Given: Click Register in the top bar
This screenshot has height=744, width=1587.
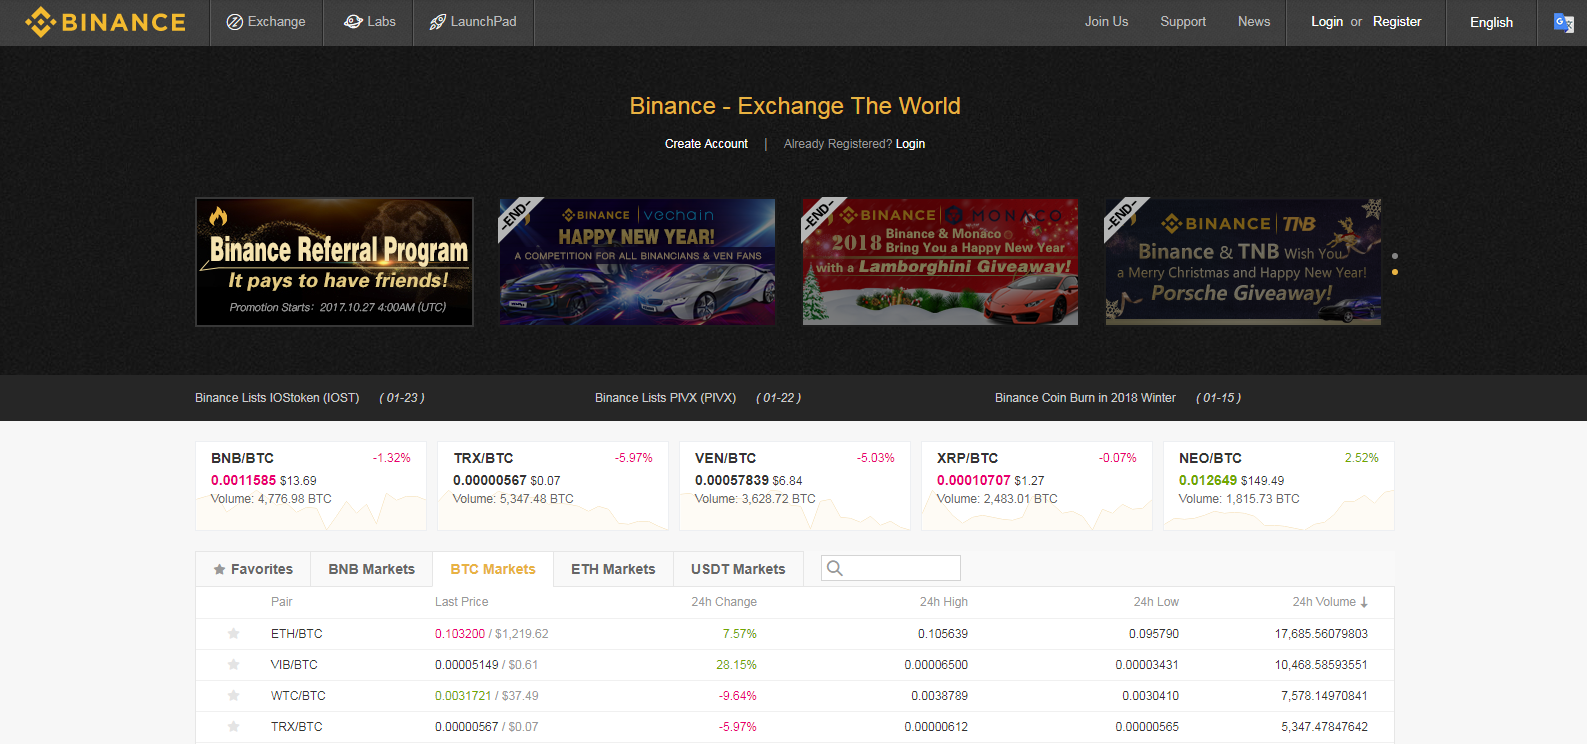Looking at the screenshot, I should [x=1397, y=21].
